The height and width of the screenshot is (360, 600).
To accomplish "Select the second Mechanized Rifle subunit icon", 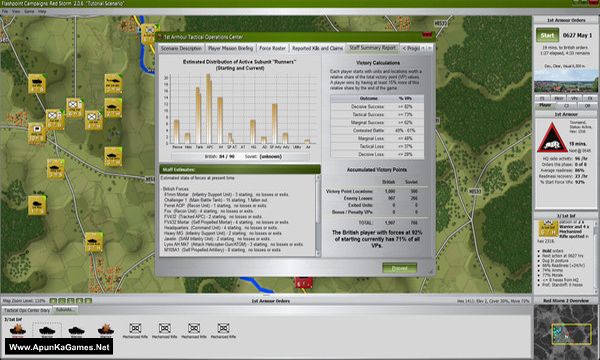I will (x=165, y=330).
